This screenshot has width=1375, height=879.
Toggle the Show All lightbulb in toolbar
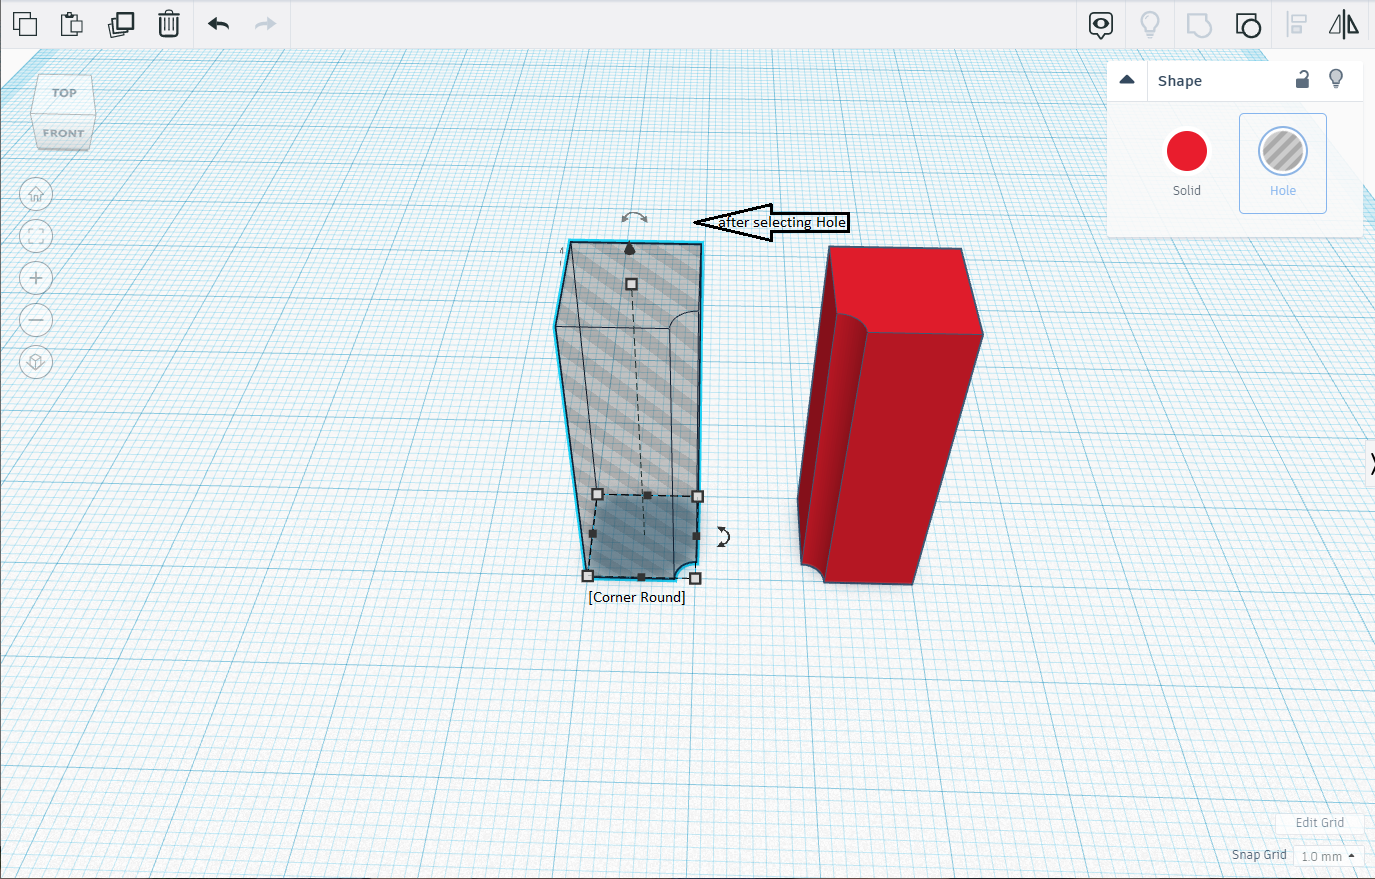click(1150, 24)
